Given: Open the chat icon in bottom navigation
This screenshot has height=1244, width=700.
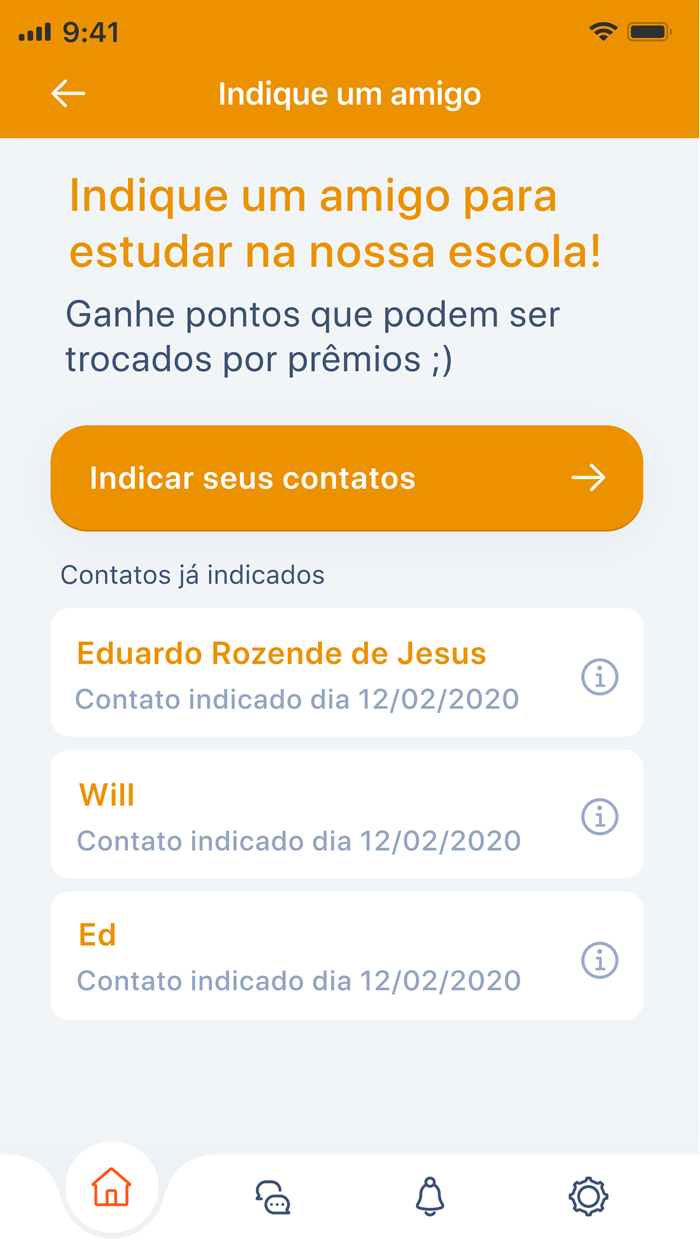Looking at the screenshot, I should click(271, 1195).
